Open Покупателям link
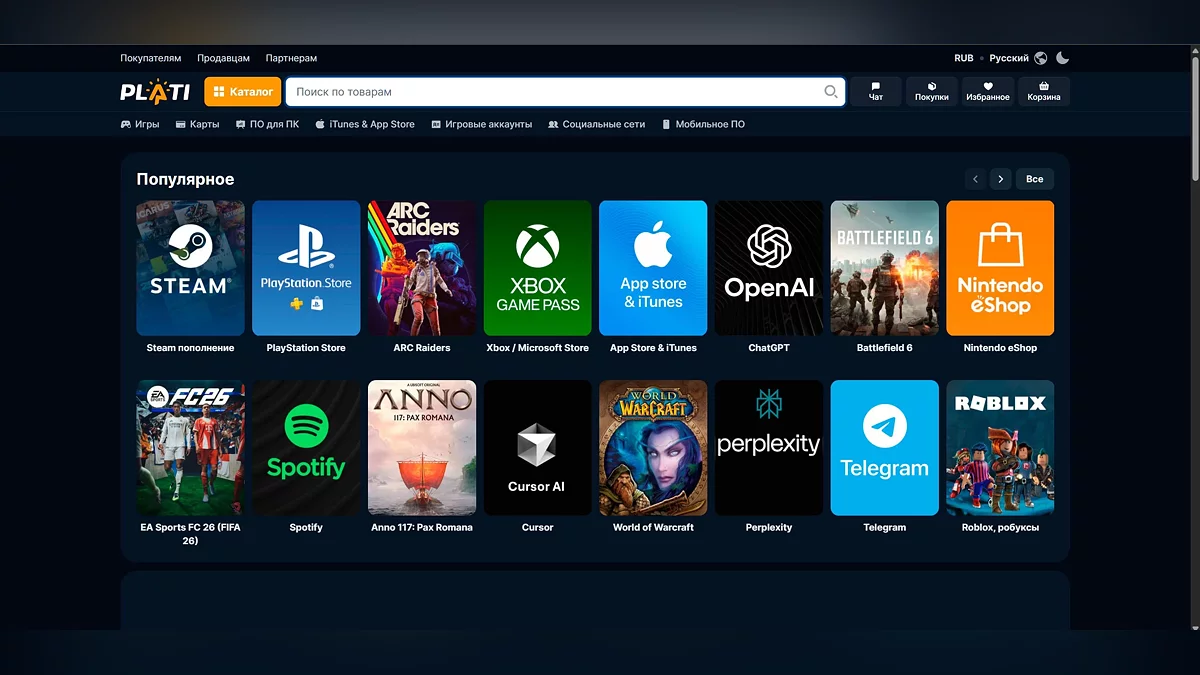1200x675 pixels. (x=151, y=58)
